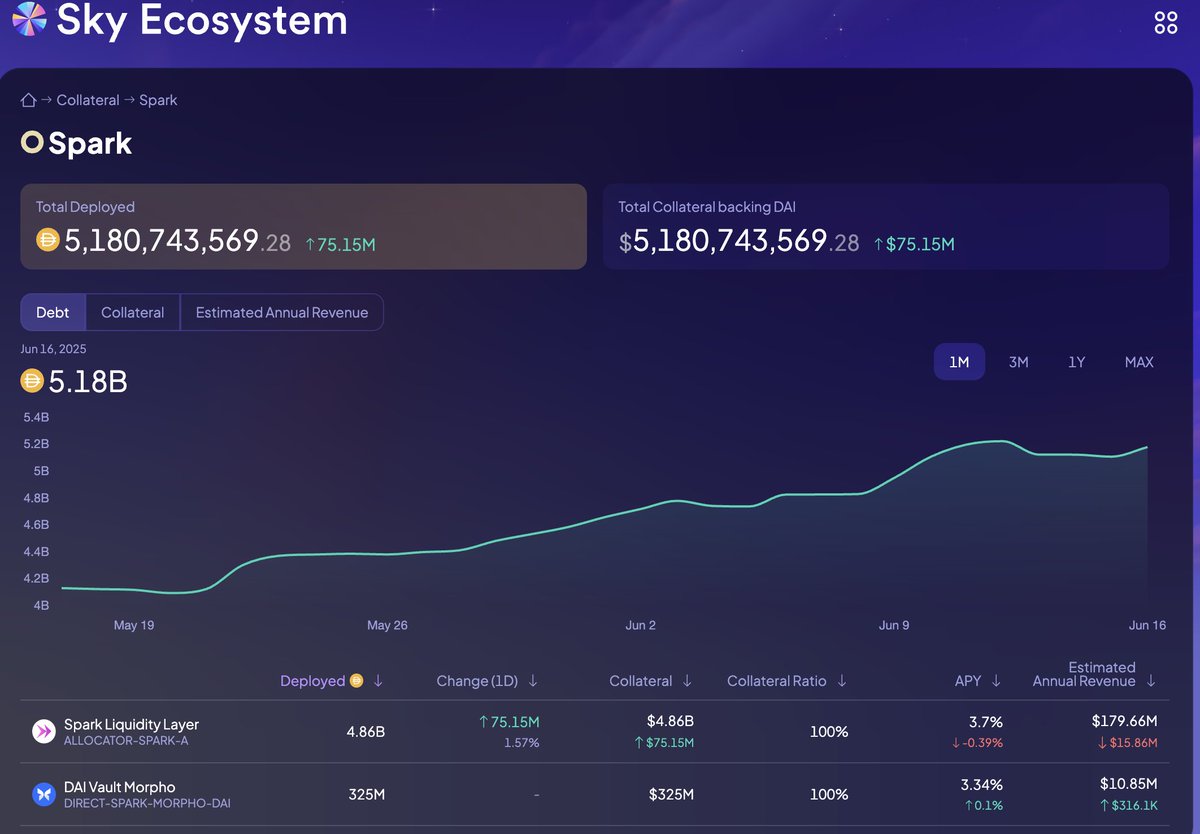The width and height of the screenshot is (1200, 834).
Task: Sort table by Collateral column arrow
Action: pos(687,681)
